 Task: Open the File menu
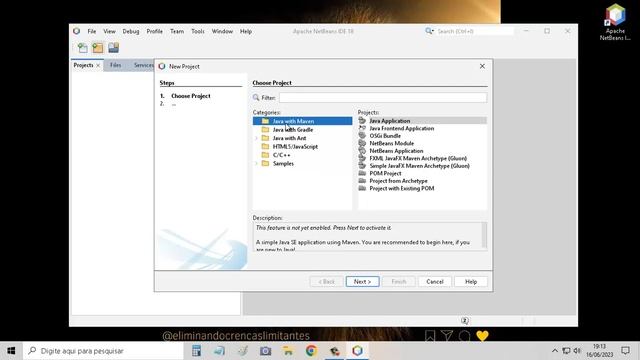coord(92,31)
